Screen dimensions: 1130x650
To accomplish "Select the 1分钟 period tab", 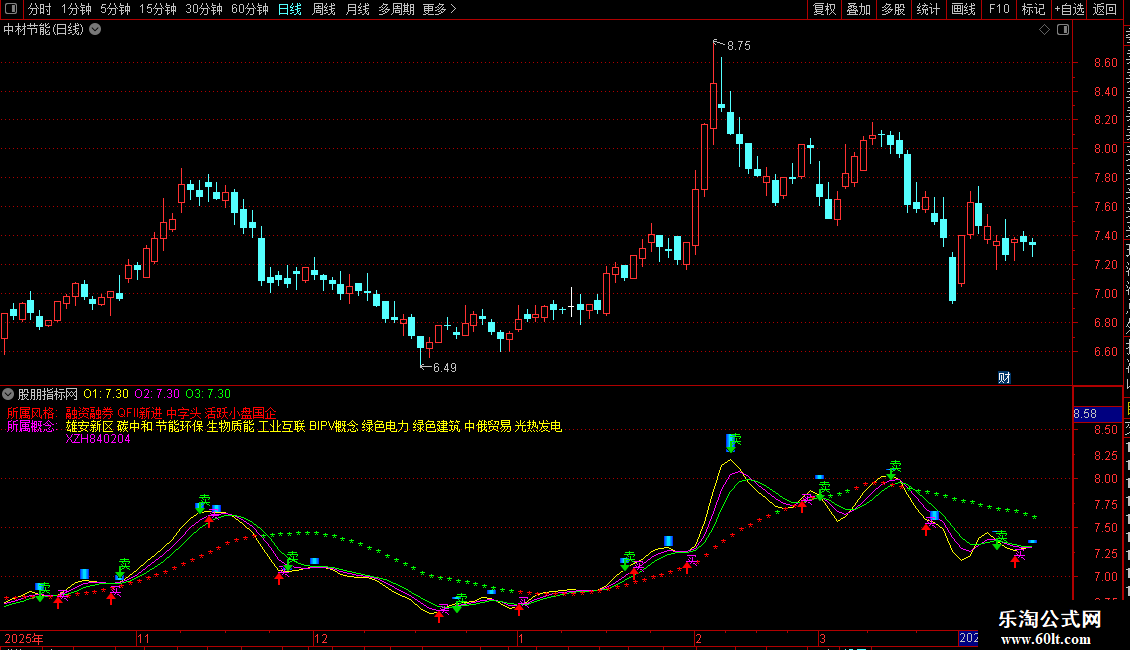I will pos(76,9).
